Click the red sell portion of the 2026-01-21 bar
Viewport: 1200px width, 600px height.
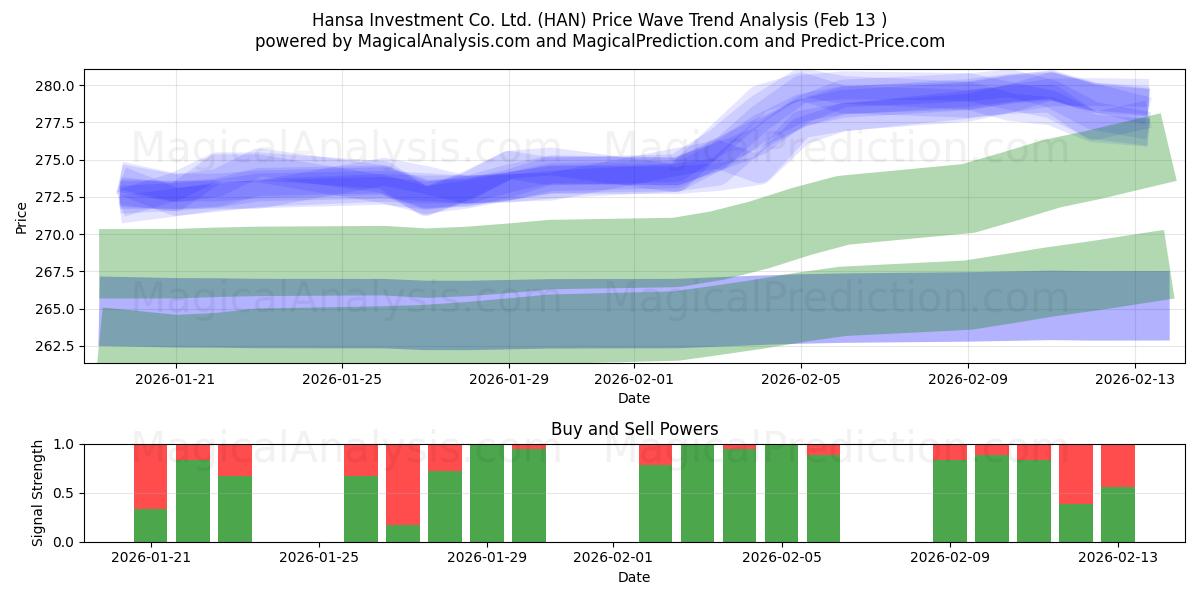151,477
